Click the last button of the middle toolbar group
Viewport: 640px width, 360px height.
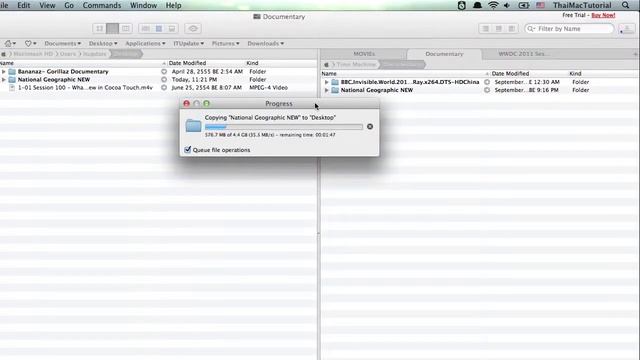point(172,29)
